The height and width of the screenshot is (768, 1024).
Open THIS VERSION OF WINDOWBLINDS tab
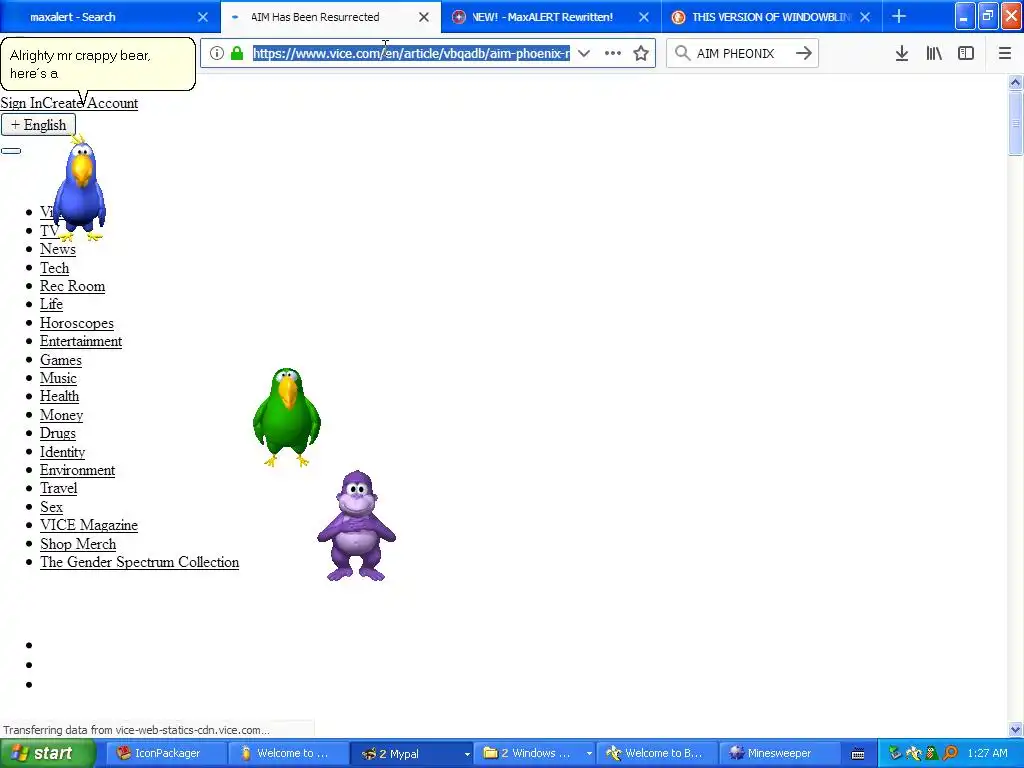click(772, 17)
